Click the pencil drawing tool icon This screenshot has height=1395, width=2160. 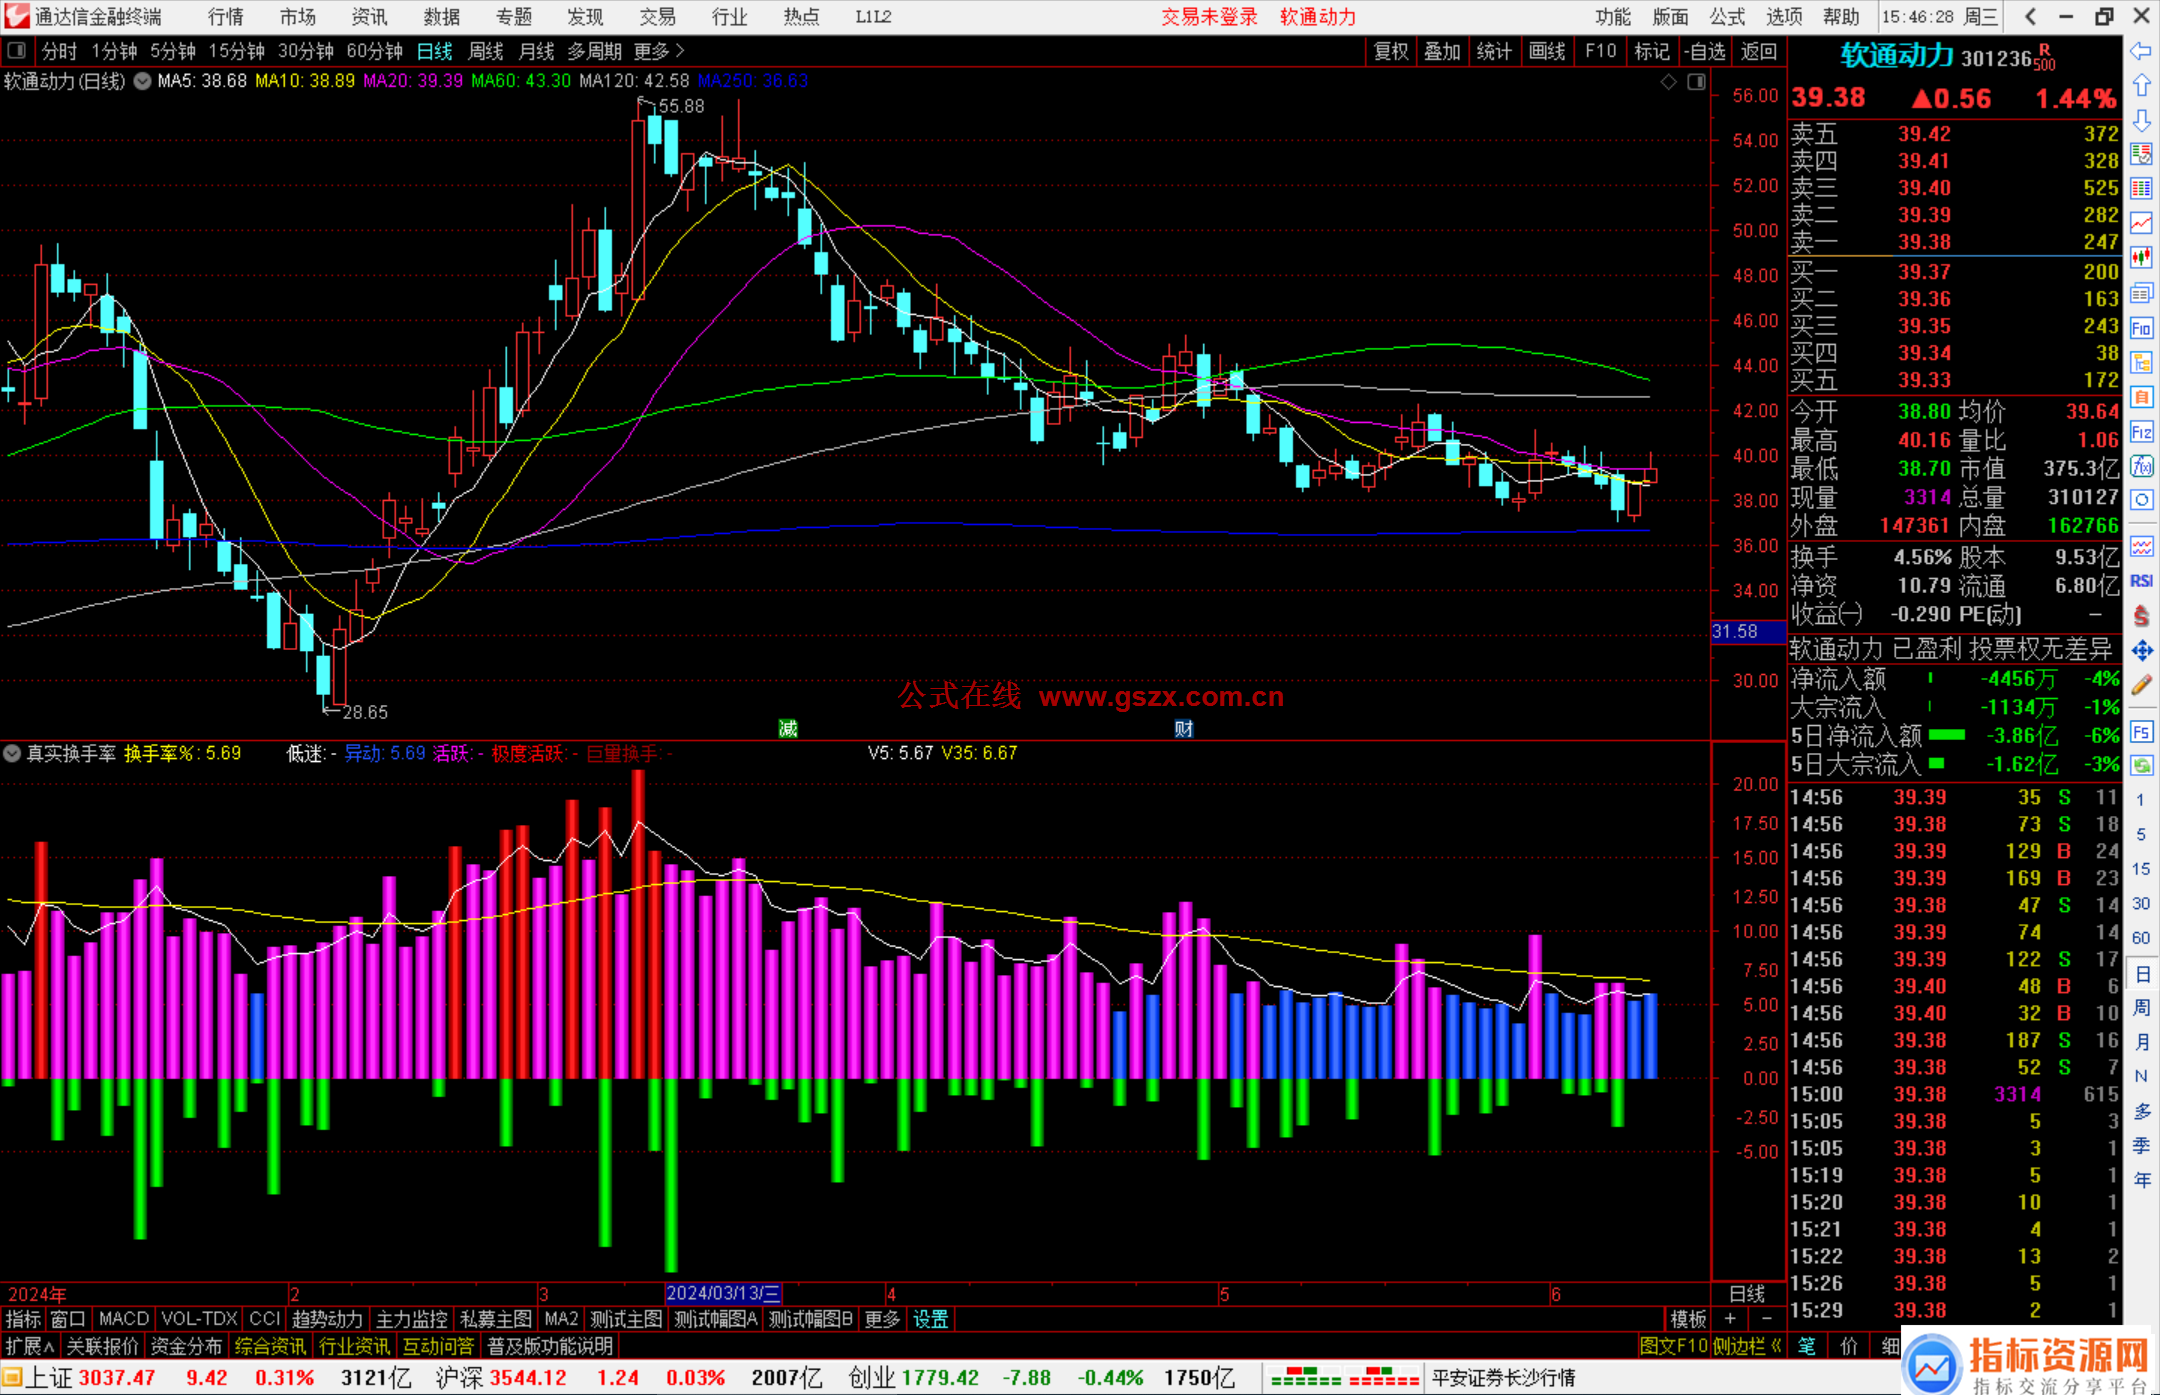click(x=2141, y=685)
